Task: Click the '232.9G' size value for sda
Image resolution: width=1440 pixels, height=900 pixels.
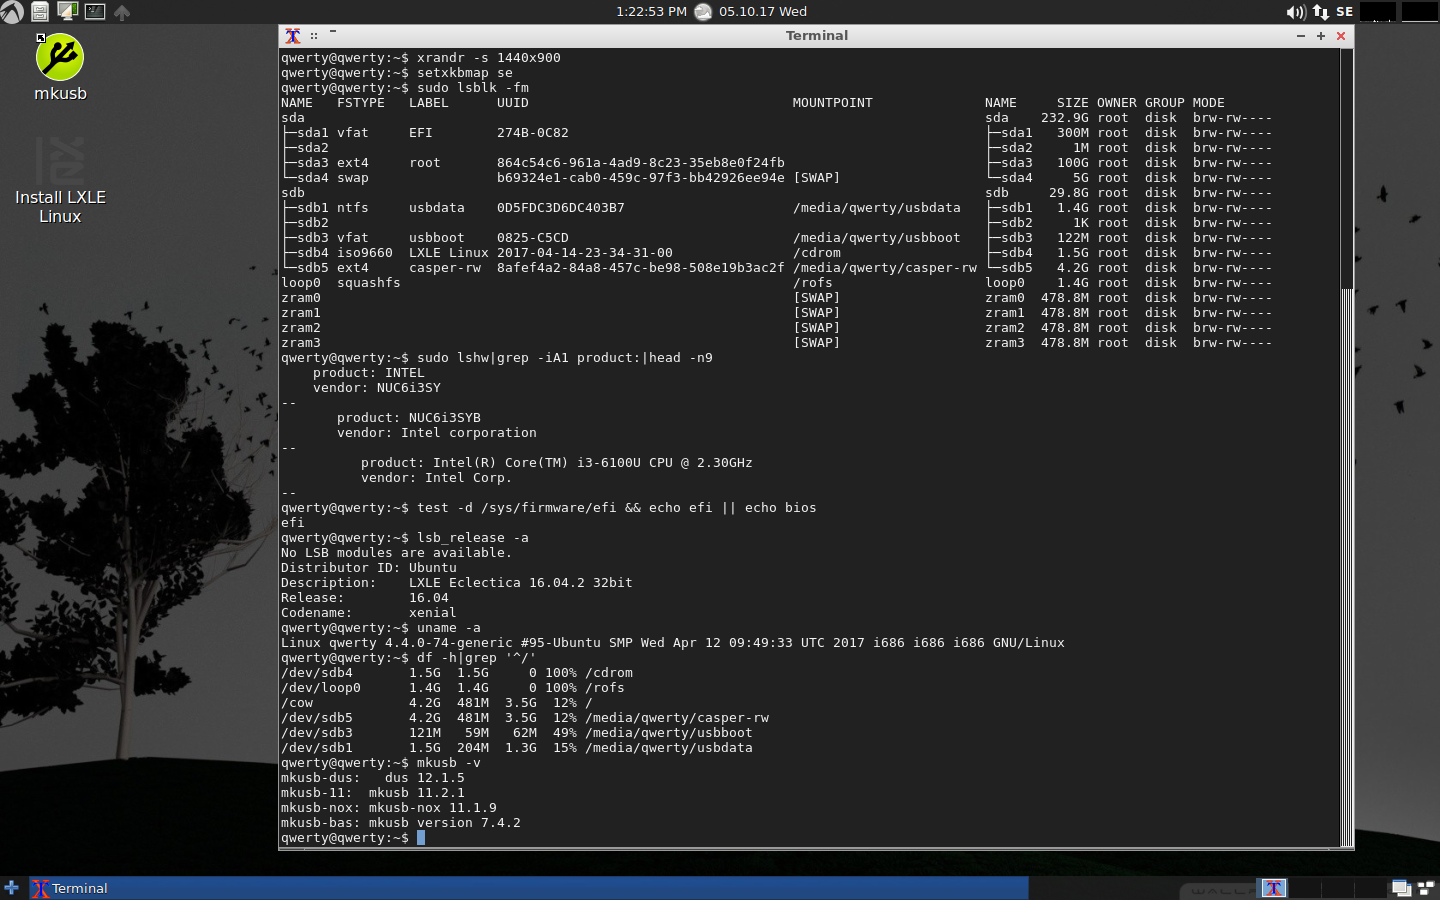Action: pos(1065,118)
